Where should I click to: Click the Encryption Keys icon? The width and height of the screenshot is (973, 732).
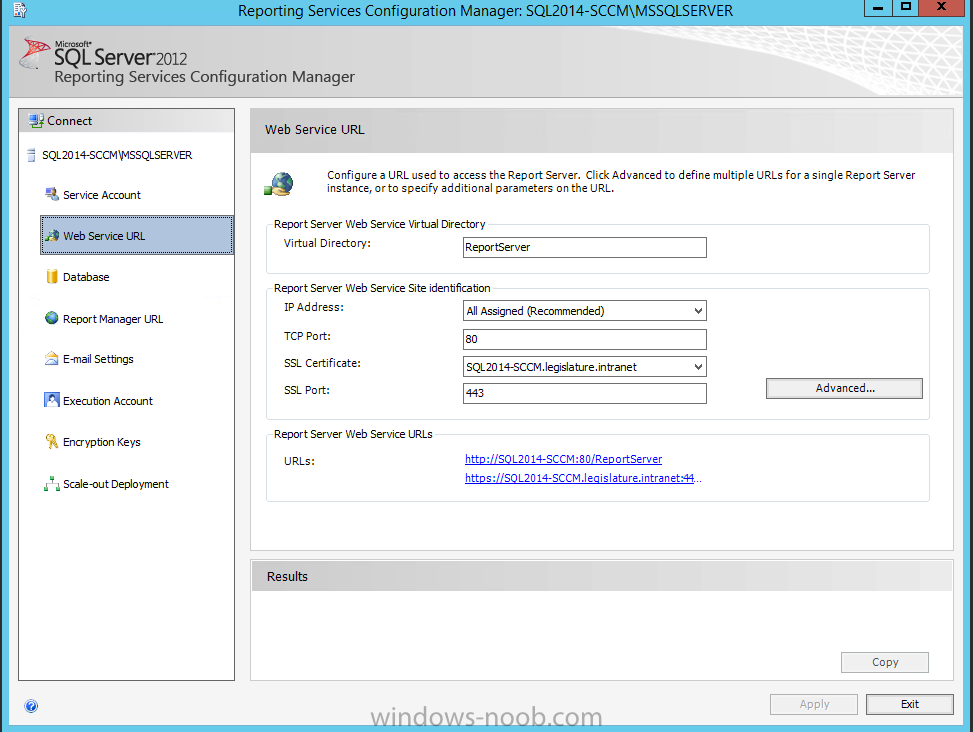click(52, 441)
